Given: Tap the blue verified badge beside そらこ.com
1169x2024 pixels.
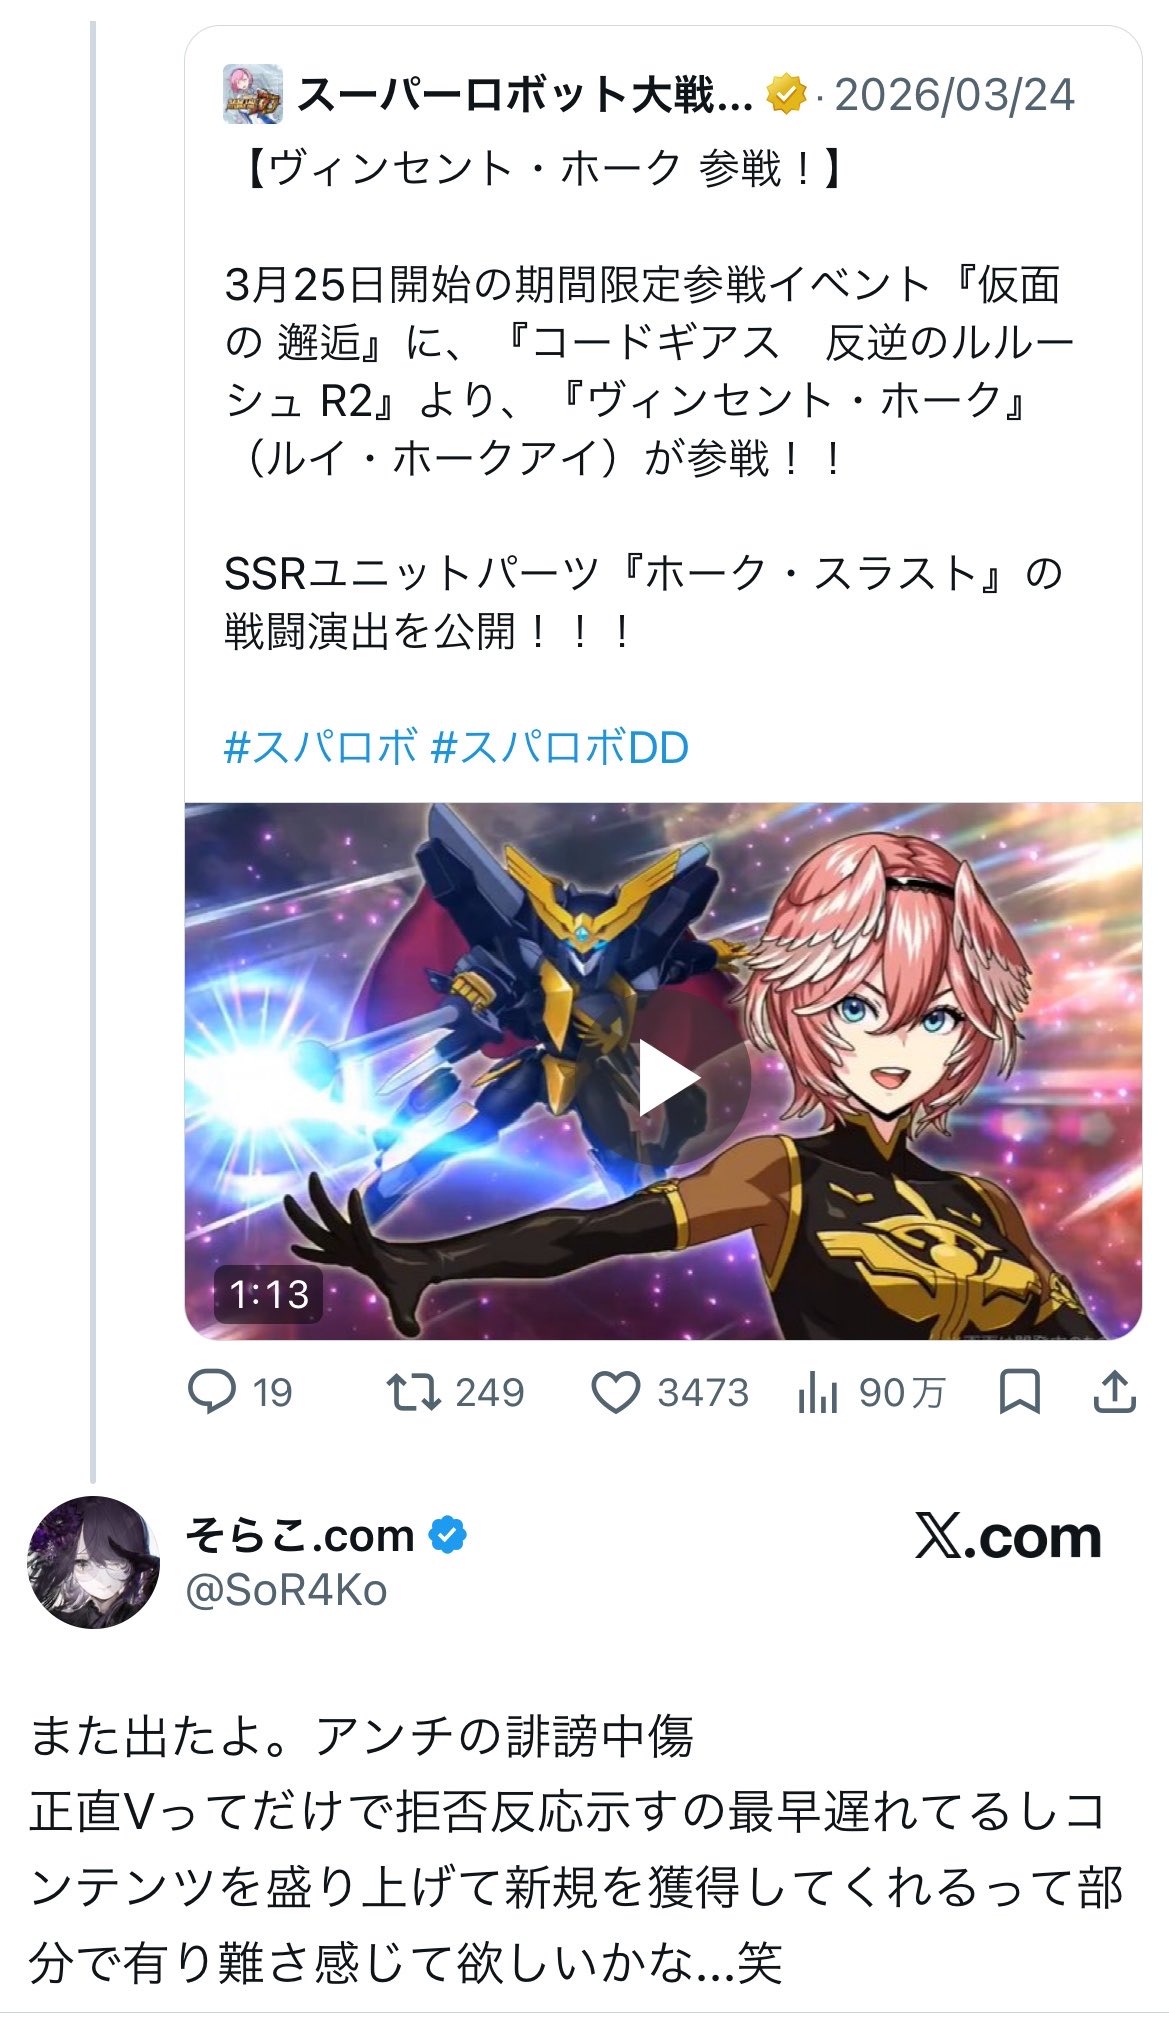Looking at the screenshot, I should coord(447,1534).
